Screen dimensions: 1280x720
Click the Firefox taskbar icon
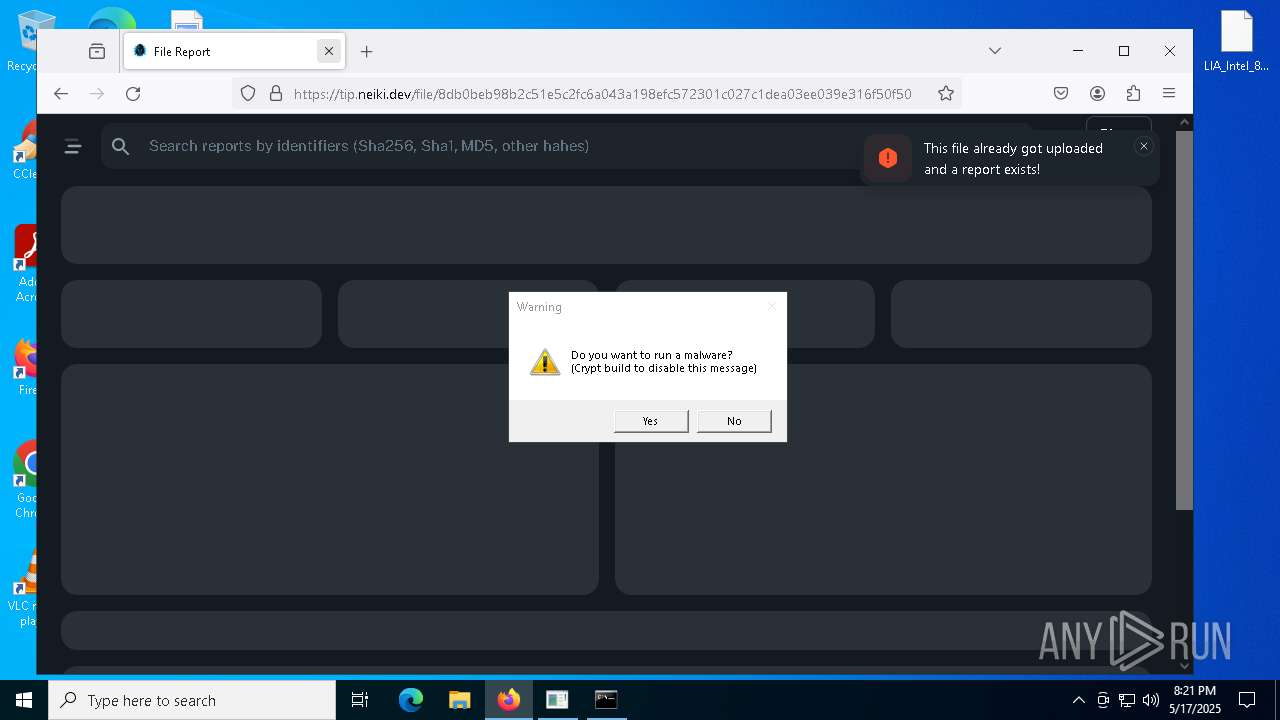click(509, 700)
